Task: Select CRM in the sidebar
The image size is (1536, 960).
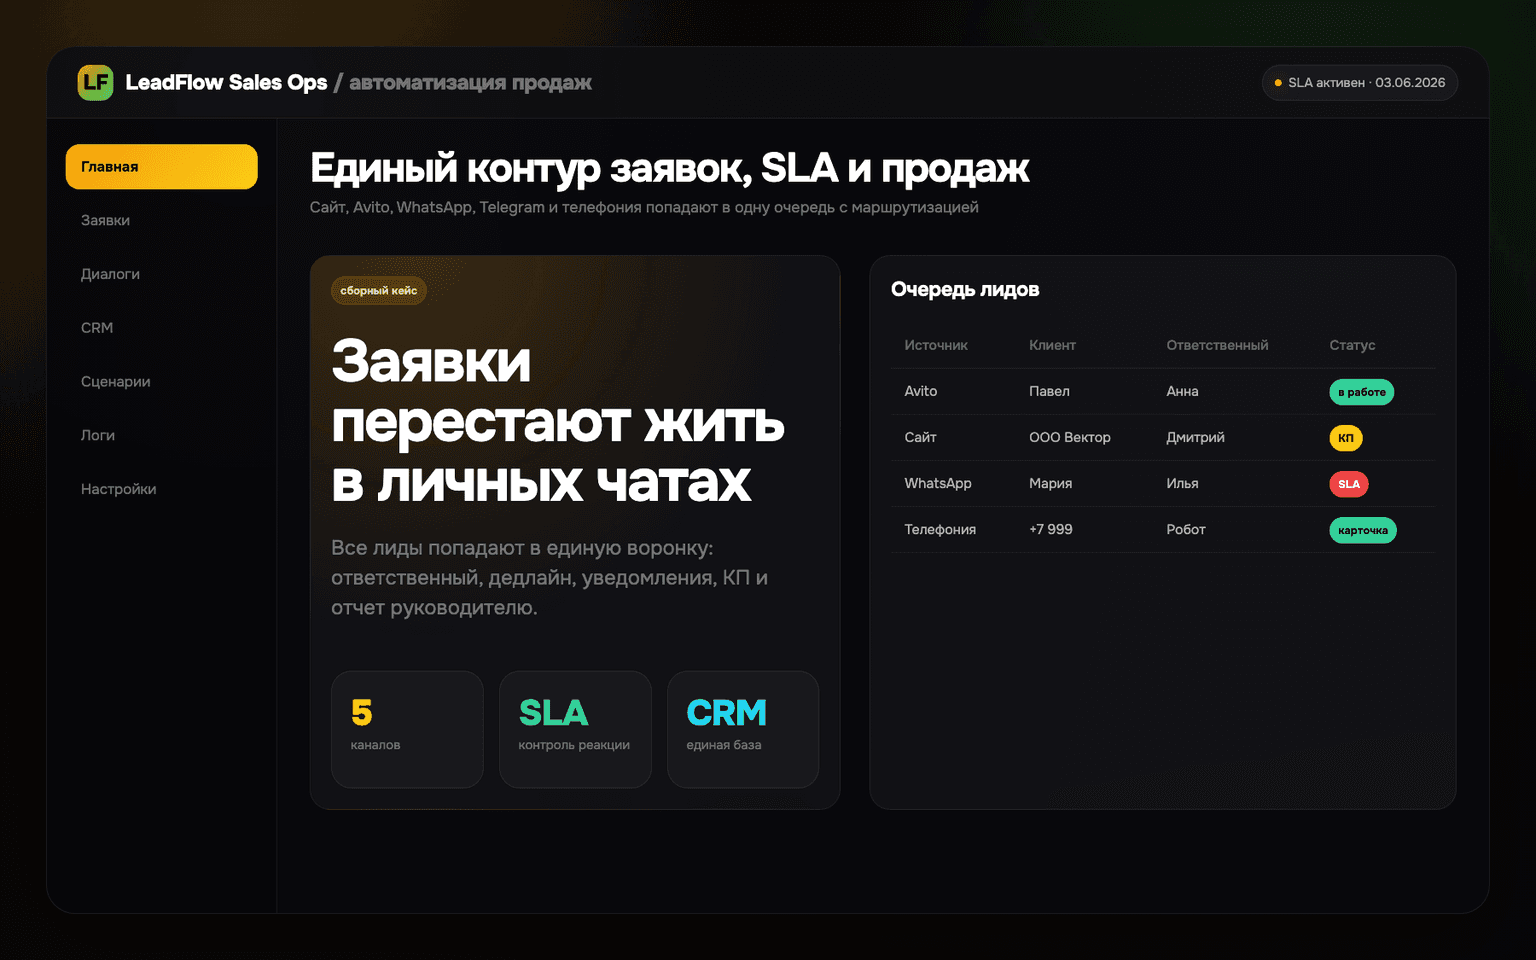Action: (x=162, y=328)
